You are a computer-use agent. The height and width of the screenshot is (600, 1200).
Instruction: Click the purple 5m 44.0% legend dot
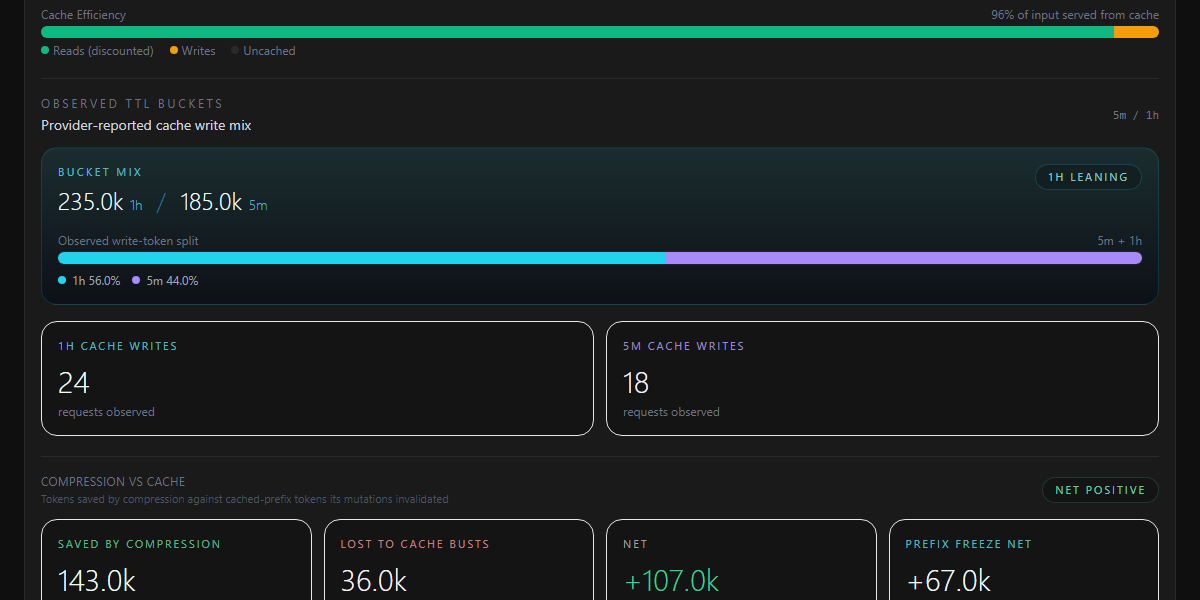[x=136, y=281]
